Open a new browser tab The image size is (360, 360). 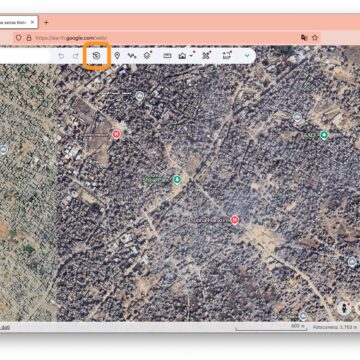click(46, 22)
